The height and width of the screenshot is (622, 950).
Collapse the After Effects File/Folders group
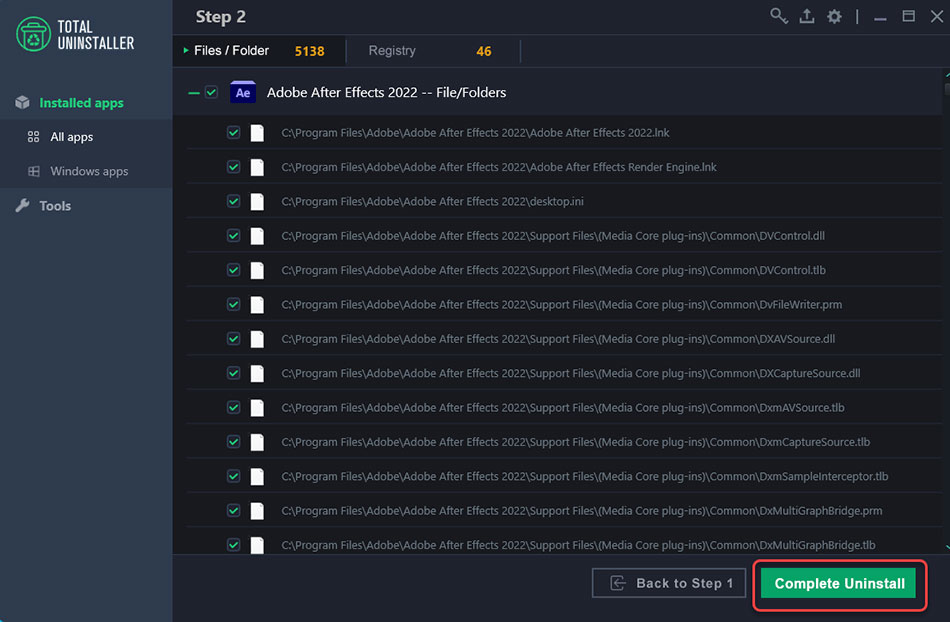click(x=194, y=93)
